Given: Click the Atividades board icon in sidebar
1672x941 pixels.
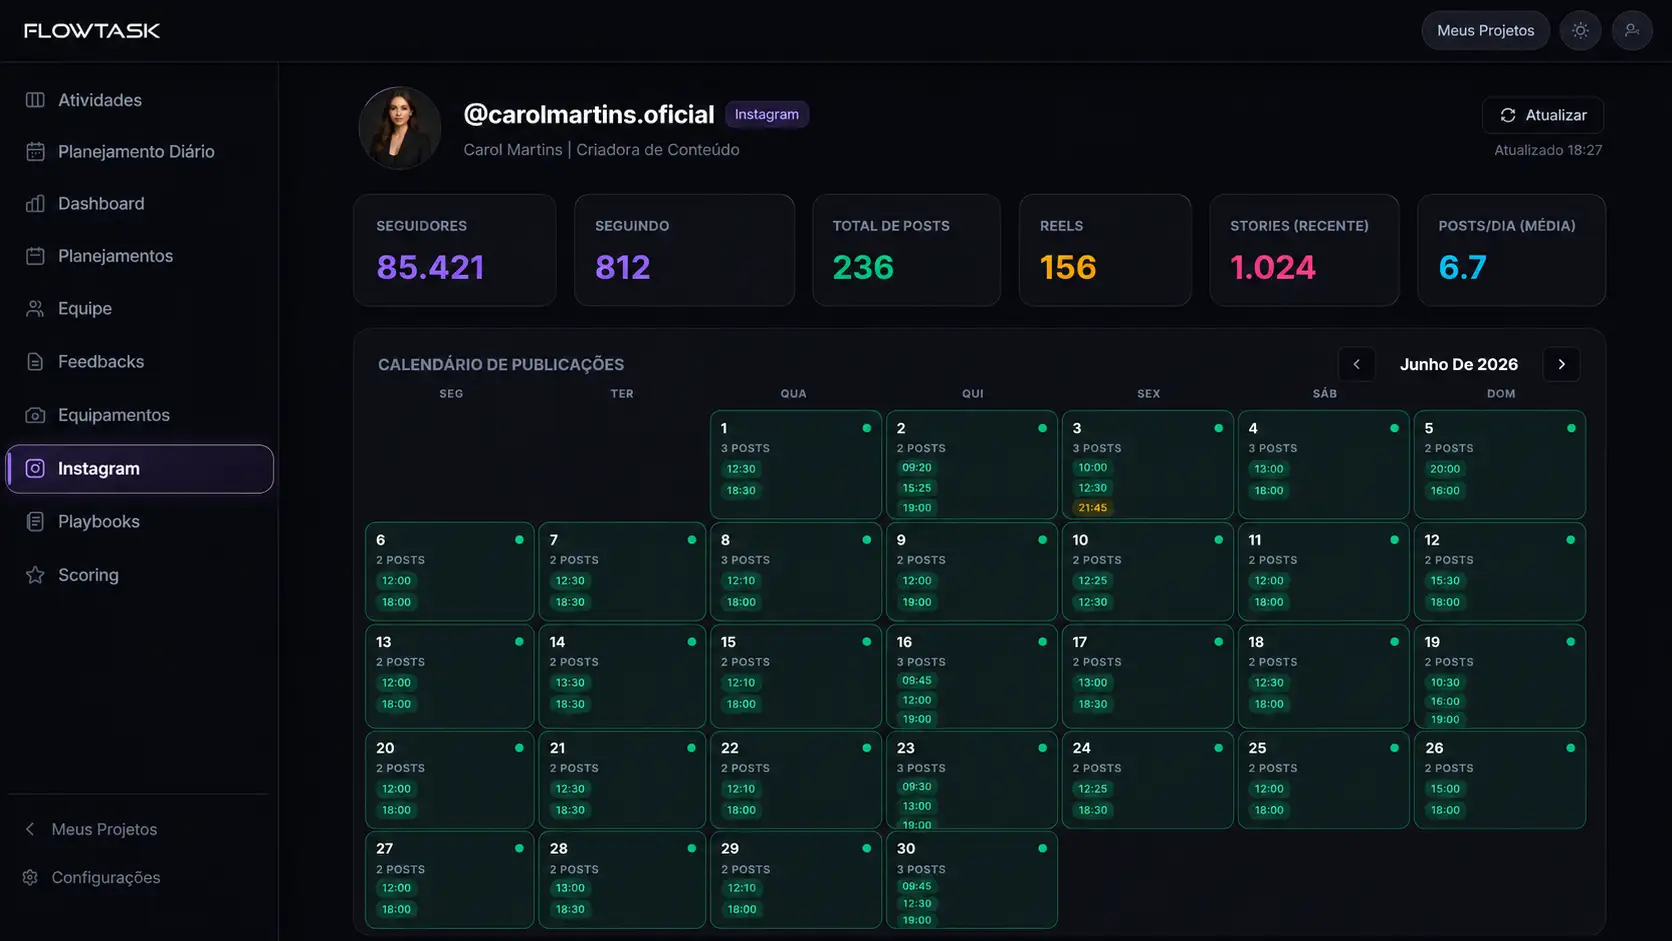Looking at the screenshot, I should (35, 100).
